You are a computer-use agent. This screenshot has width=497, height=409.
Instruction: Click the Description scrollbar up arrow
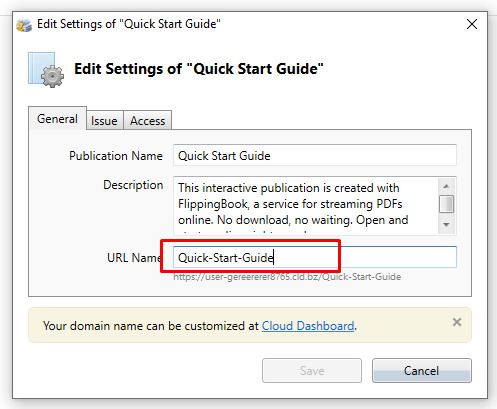click(x=446, y=186)
